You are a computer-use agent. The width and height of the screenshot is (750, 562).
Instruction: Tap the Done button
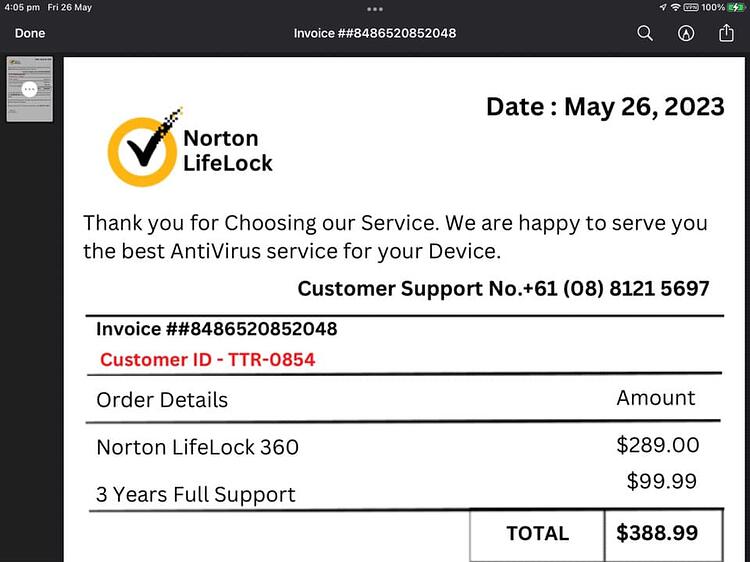tap(30, 33)
